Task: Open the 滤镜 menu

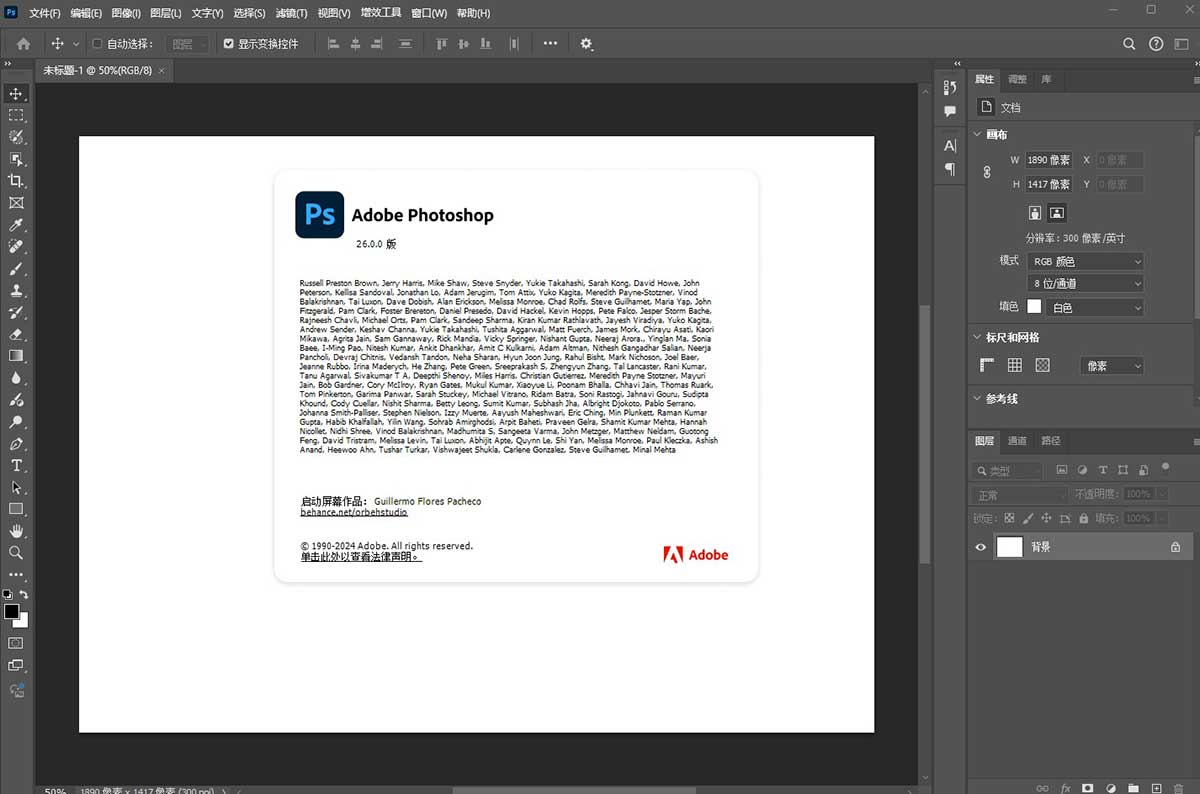Action: (x=291, y=12)
